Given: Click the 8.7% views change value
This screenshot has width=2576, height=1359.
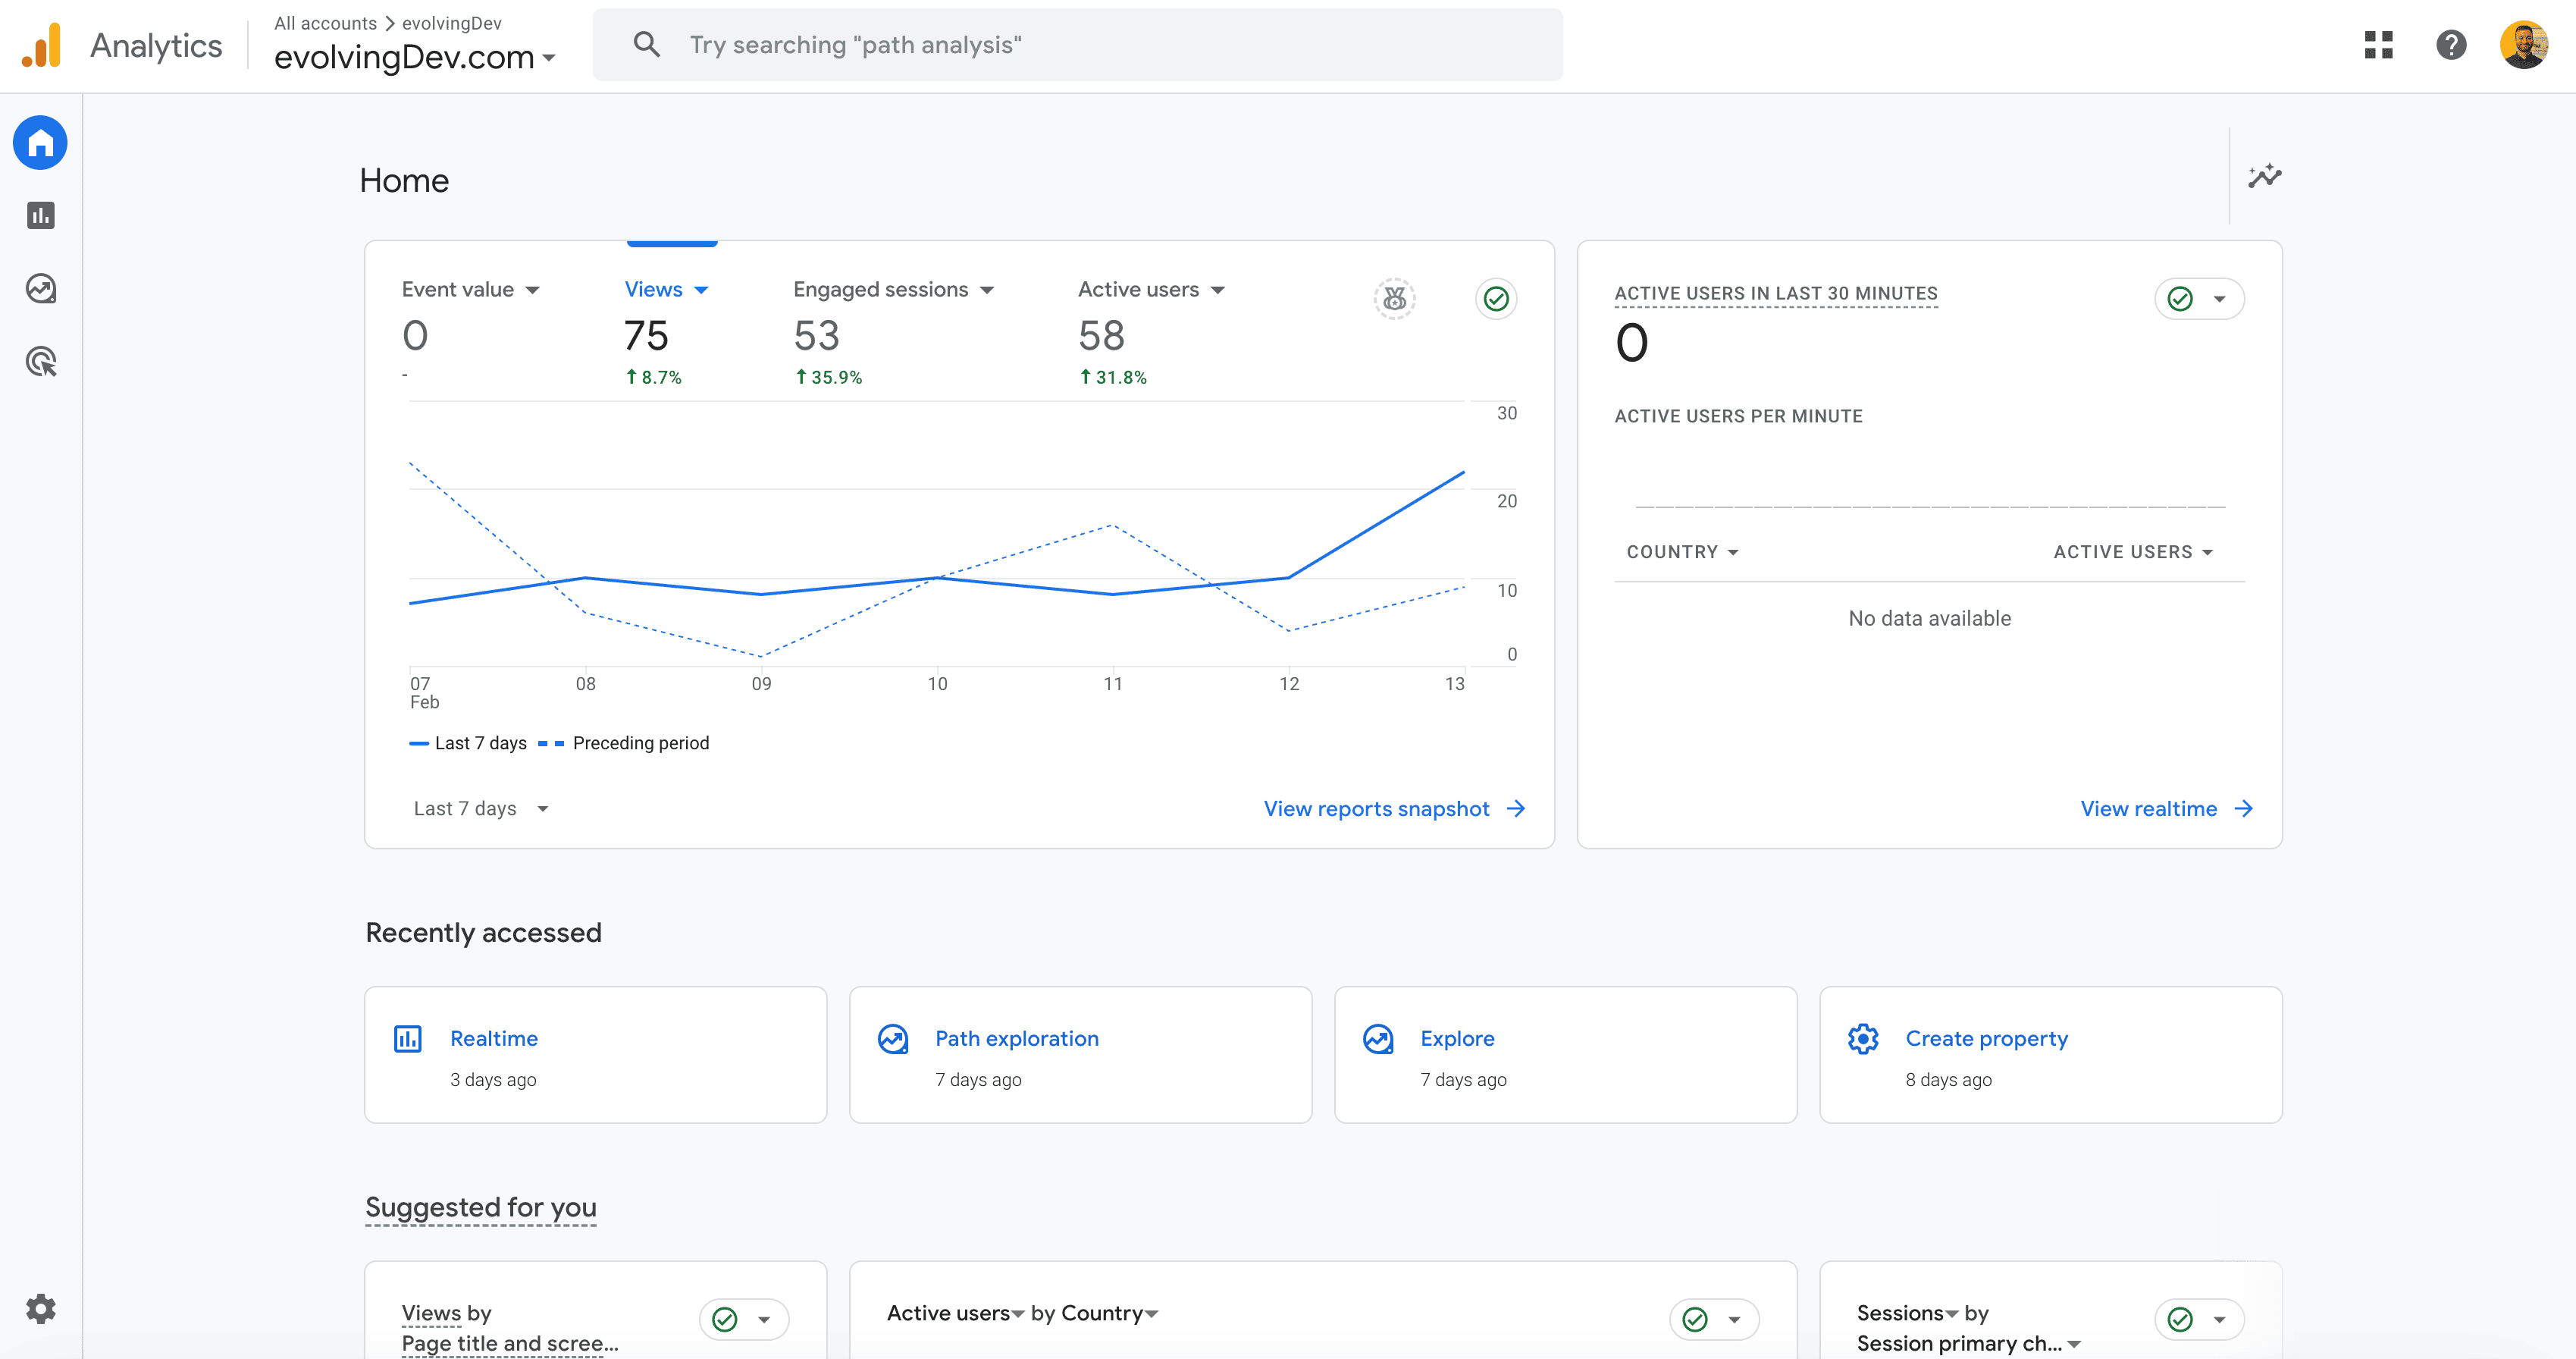Looking at the screenshot, I should point(654,377).
